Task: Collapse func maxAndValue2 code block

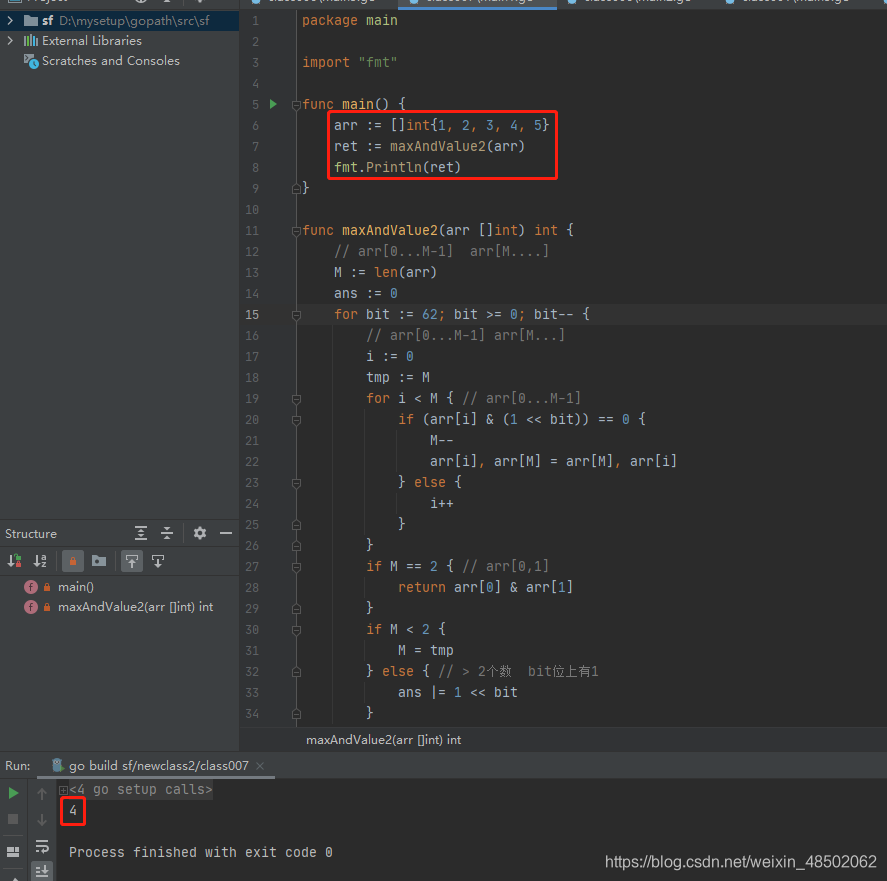Action: [296, 231]
